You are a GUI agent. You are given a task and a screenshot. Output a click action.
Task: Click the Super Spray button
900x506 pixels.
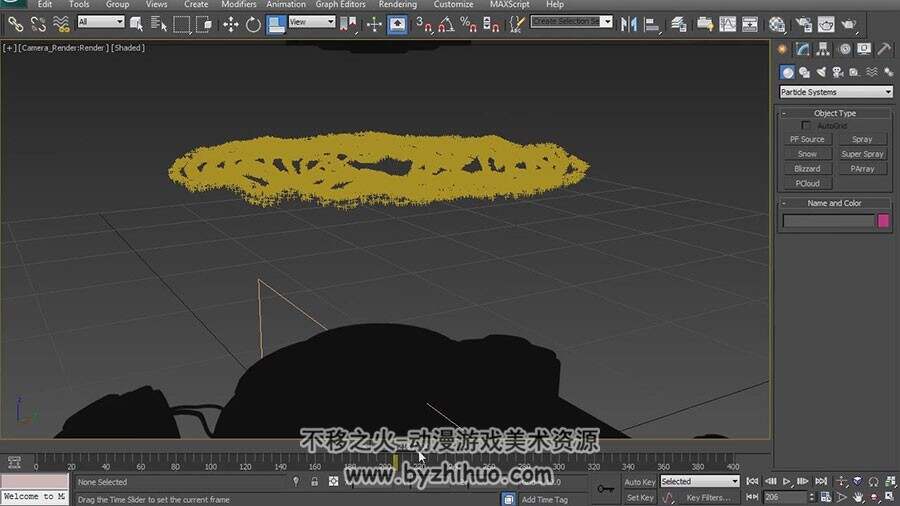coord(862,154)
